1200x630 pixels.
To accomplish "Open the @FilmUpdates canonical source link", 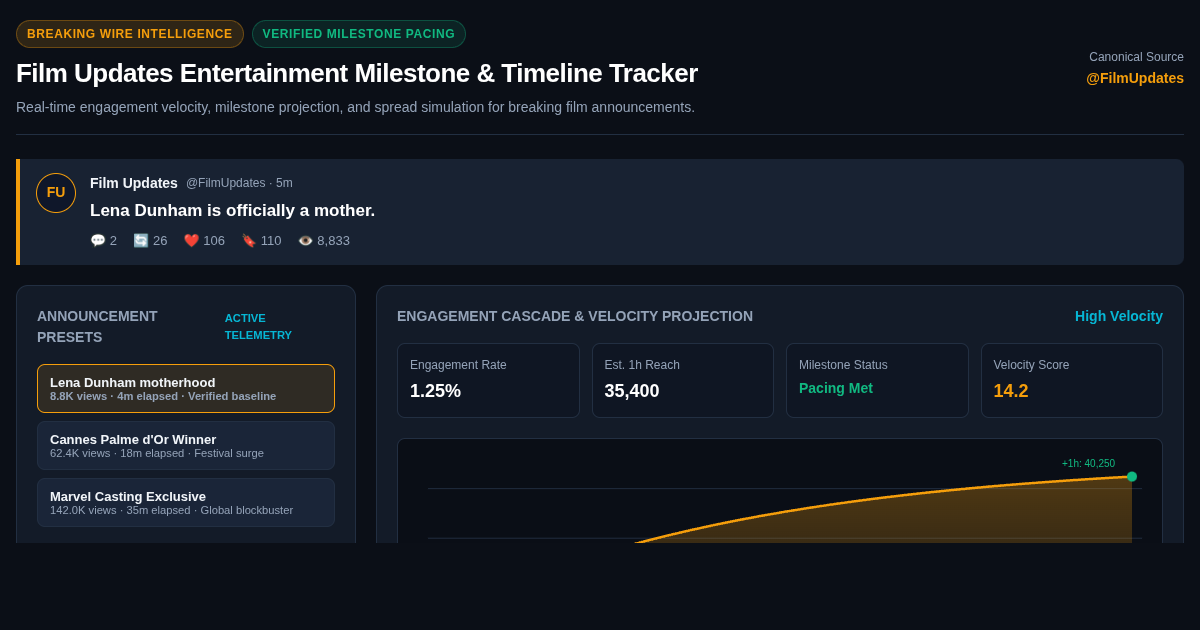I will tap(1135, 78).
